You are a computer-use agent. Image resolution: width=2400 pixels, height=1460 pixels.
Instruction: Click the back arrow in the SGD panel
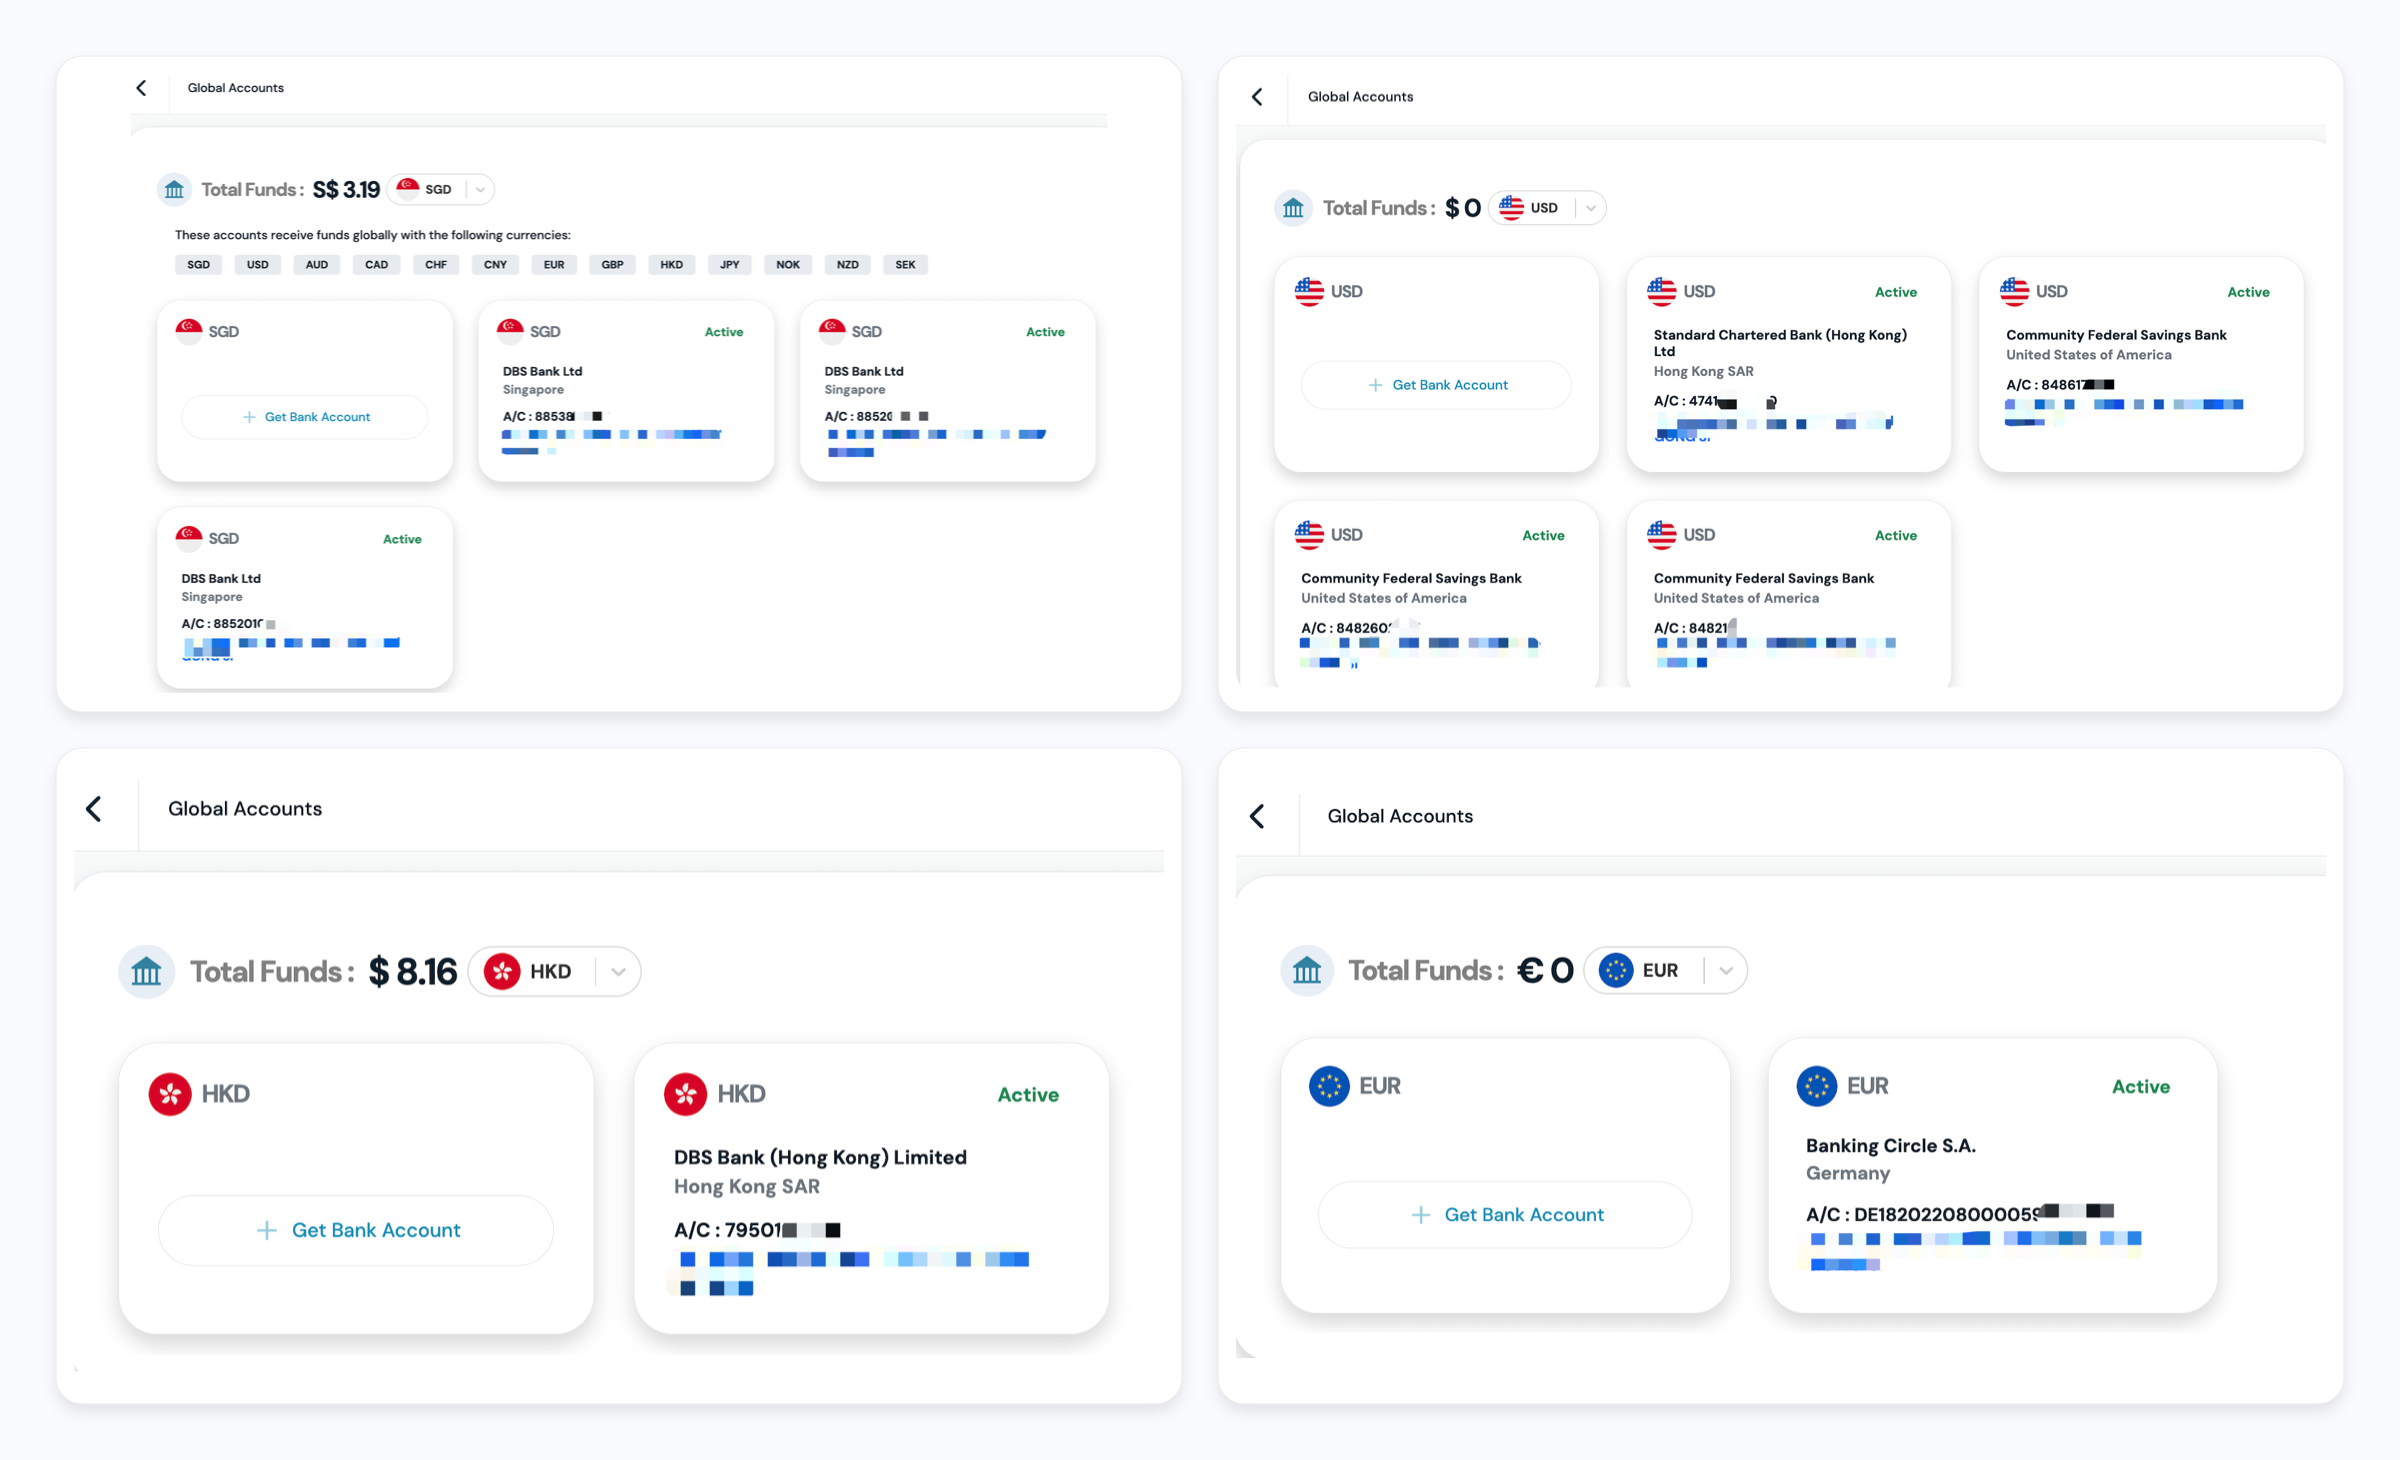coord(141,88)
